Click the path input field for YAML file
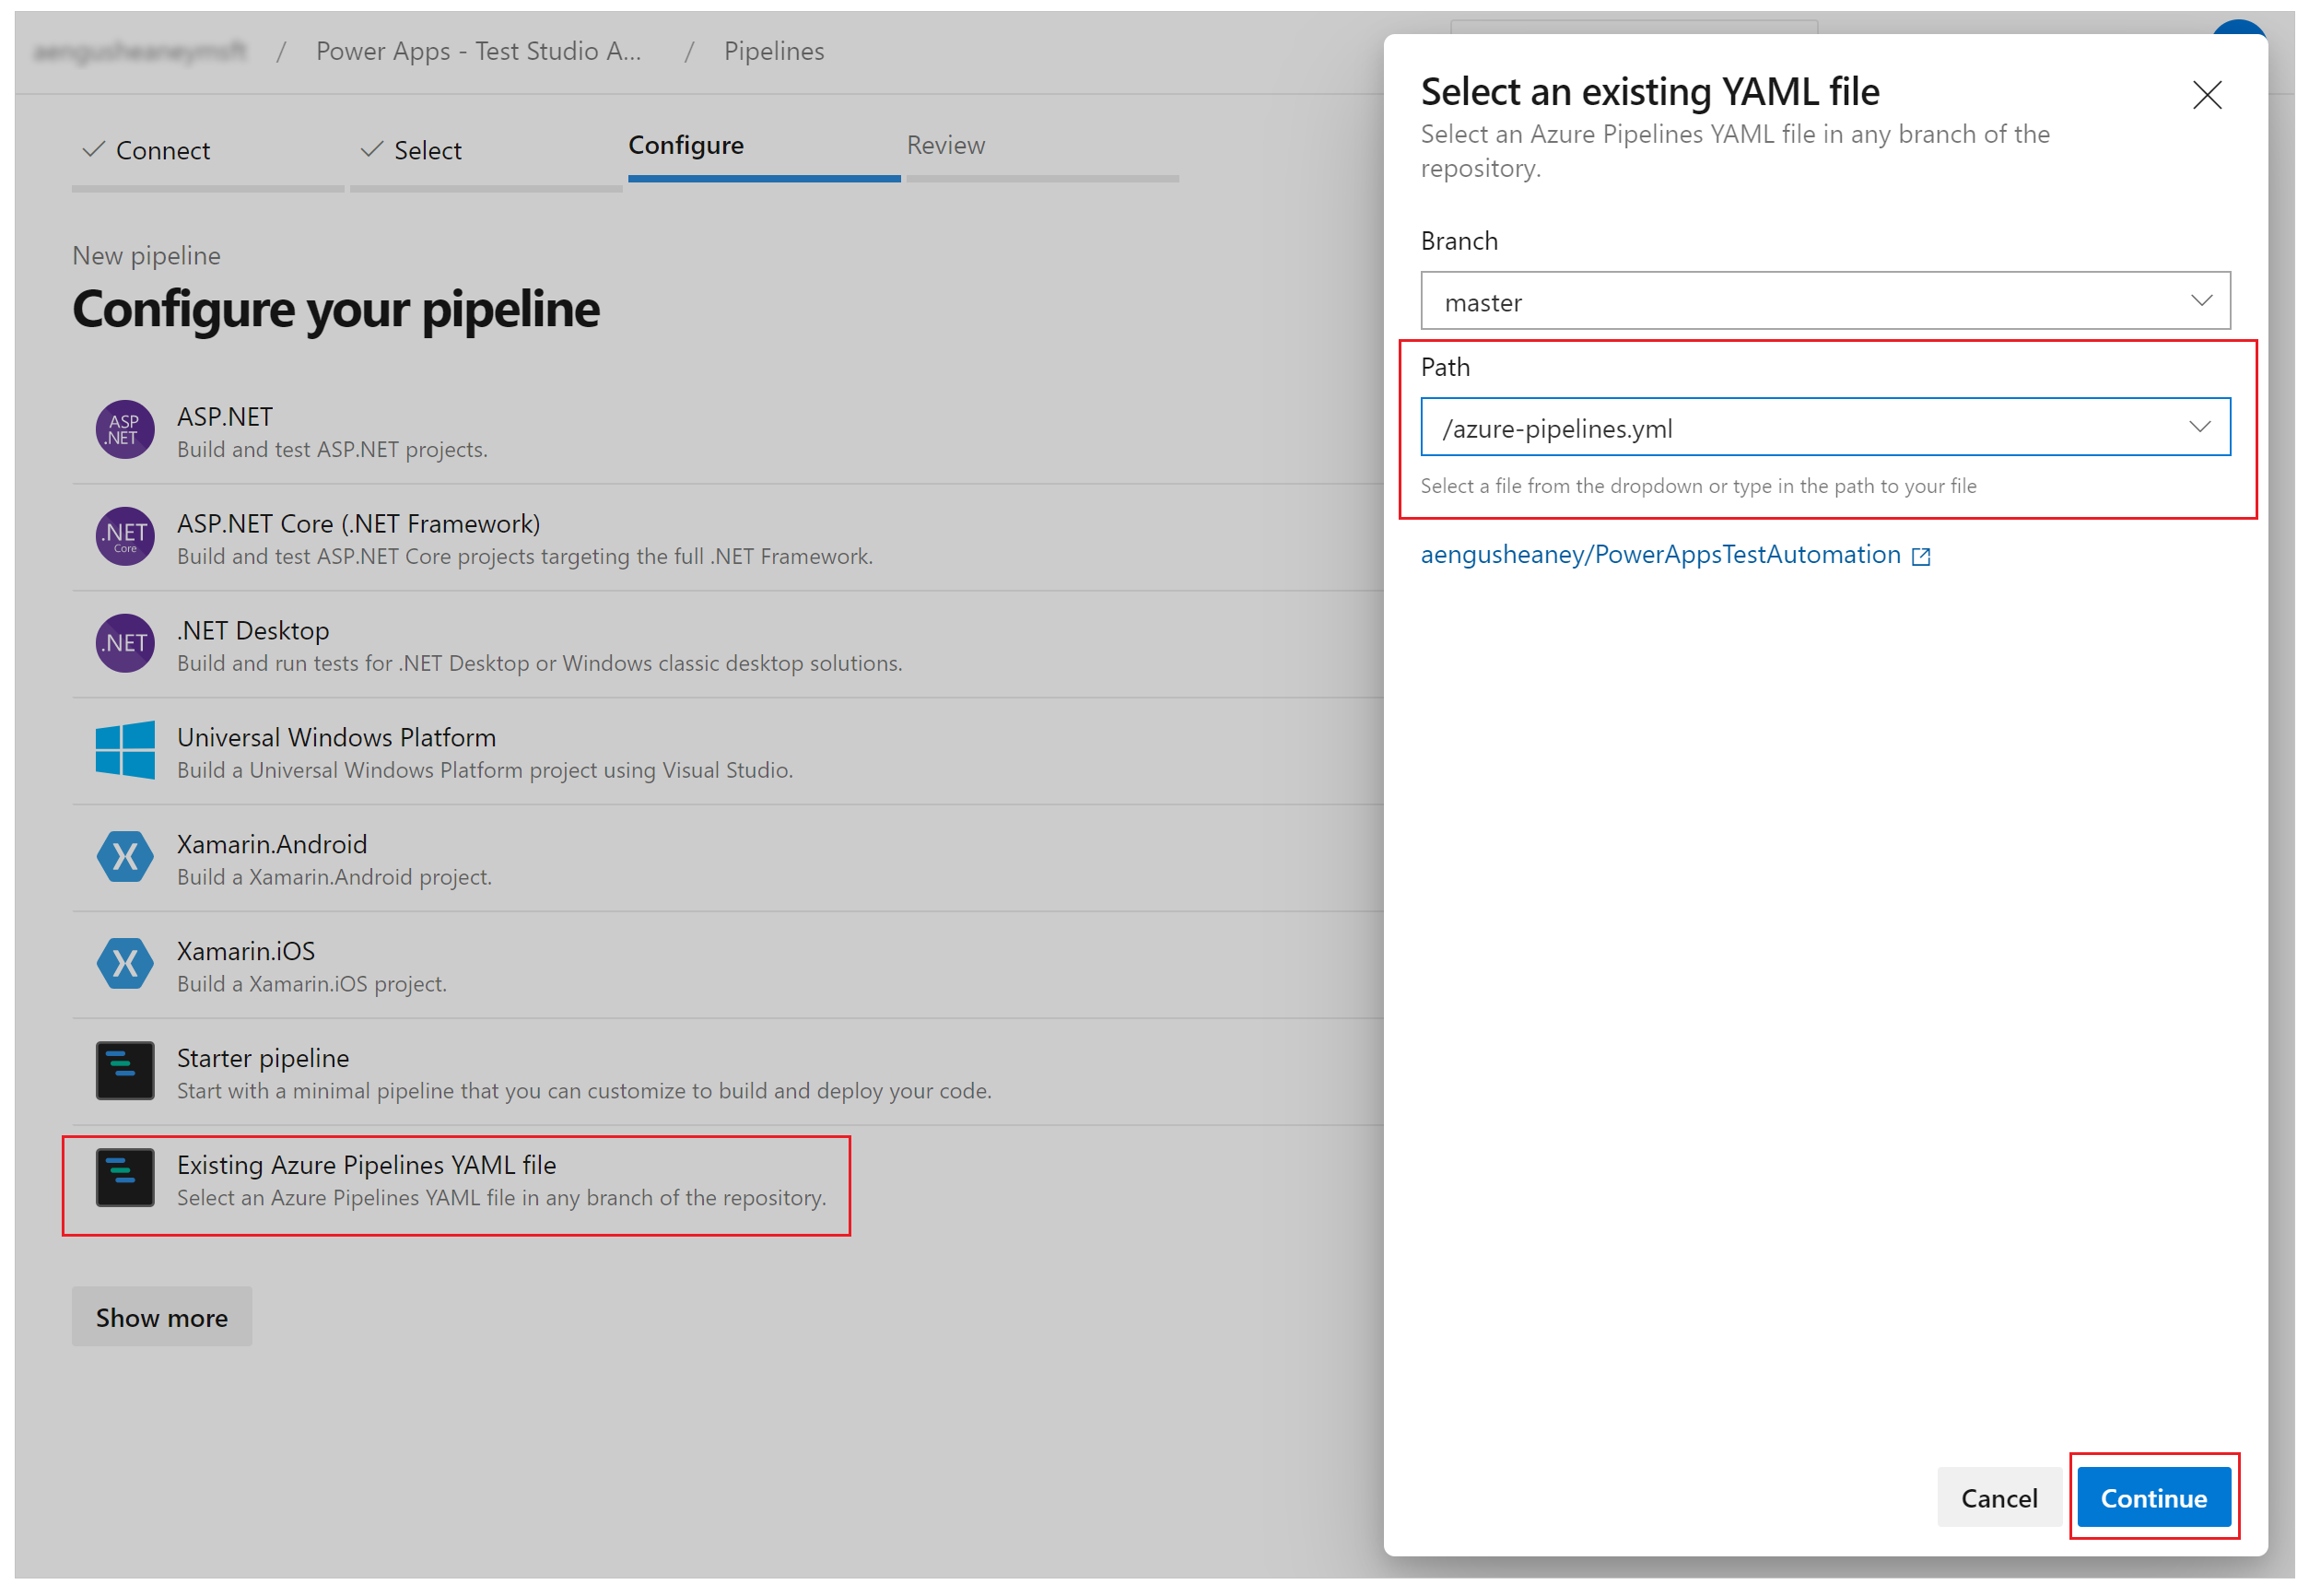The height and width of the screenshot is (1596, 2309). (1826, 429)
